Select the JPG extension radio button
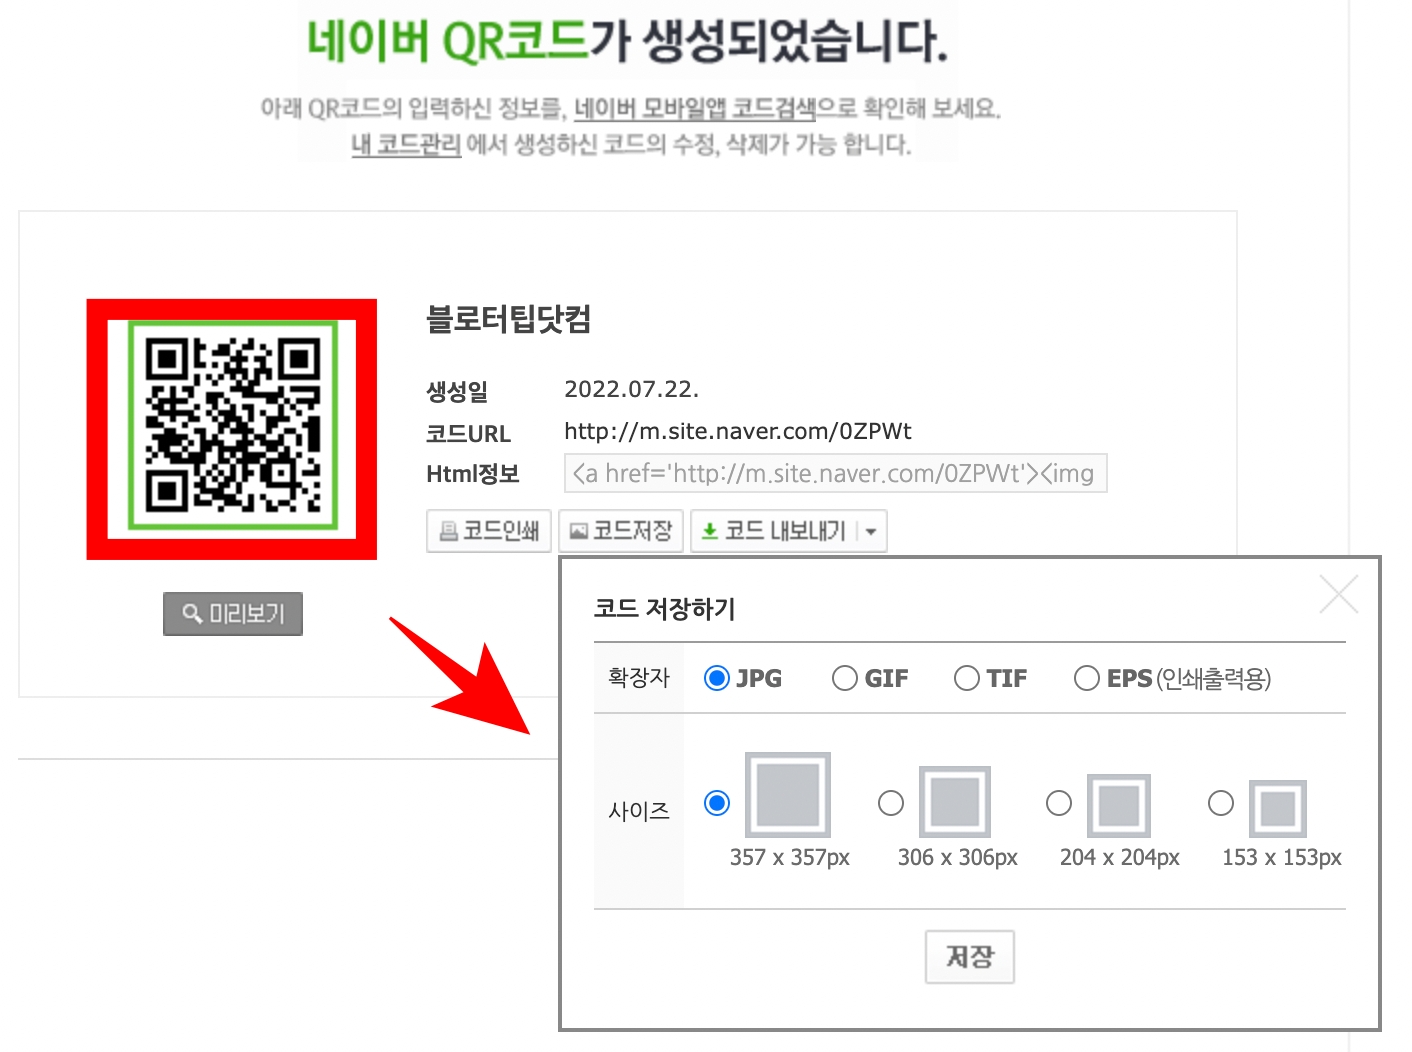The width and height of the screenshot is (1412, 1052). coord(717,678)
